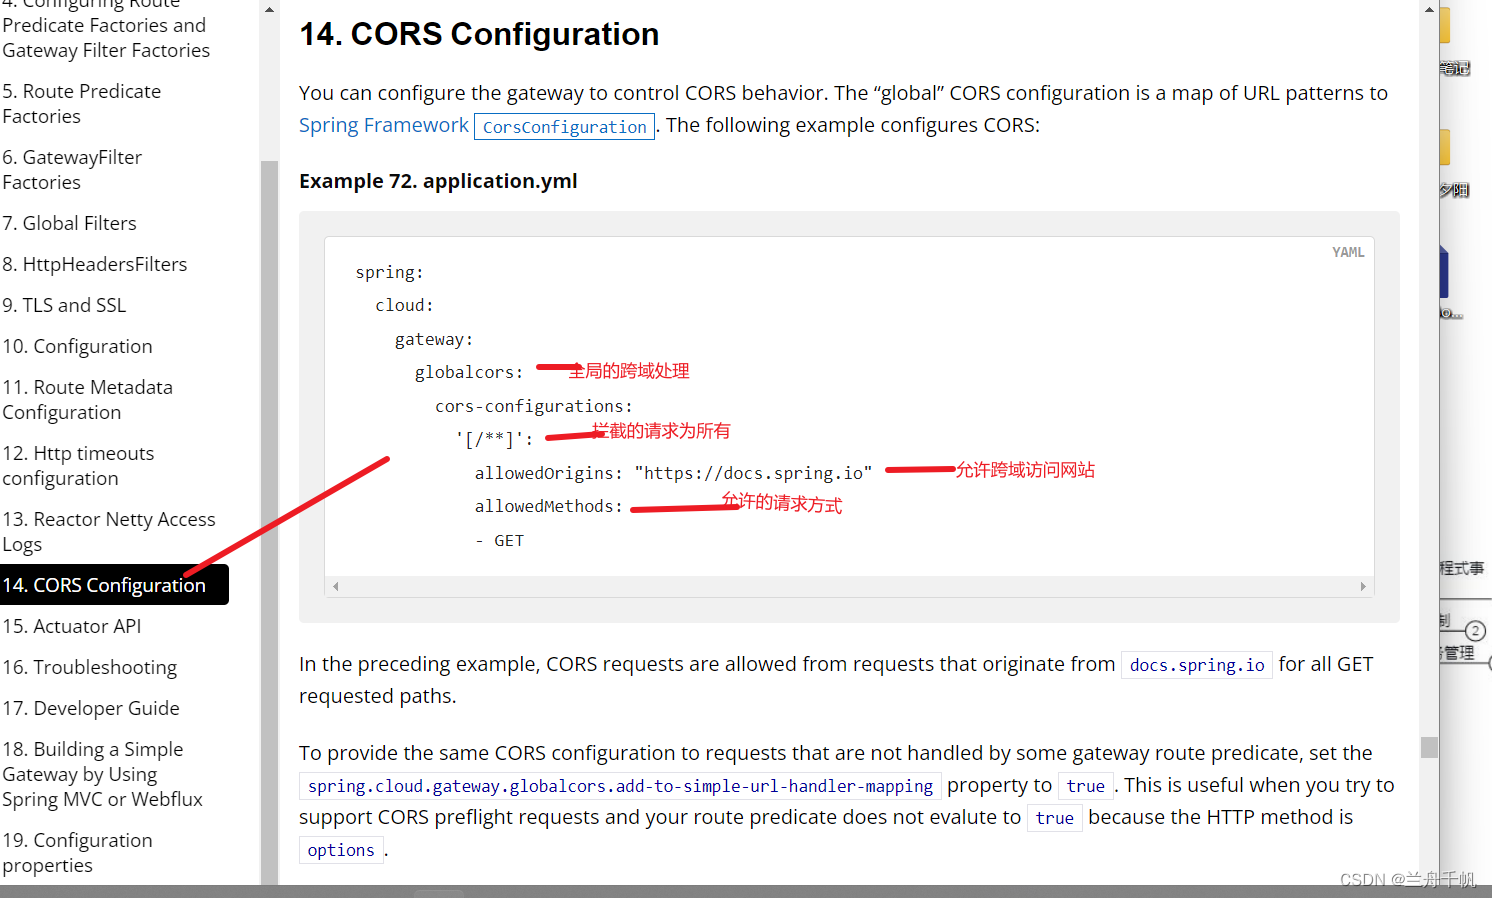This screenshot has width=1492, height=898.
Task: Open '8. HttpHeadersFilters' section
Action: tap(95, 264)
